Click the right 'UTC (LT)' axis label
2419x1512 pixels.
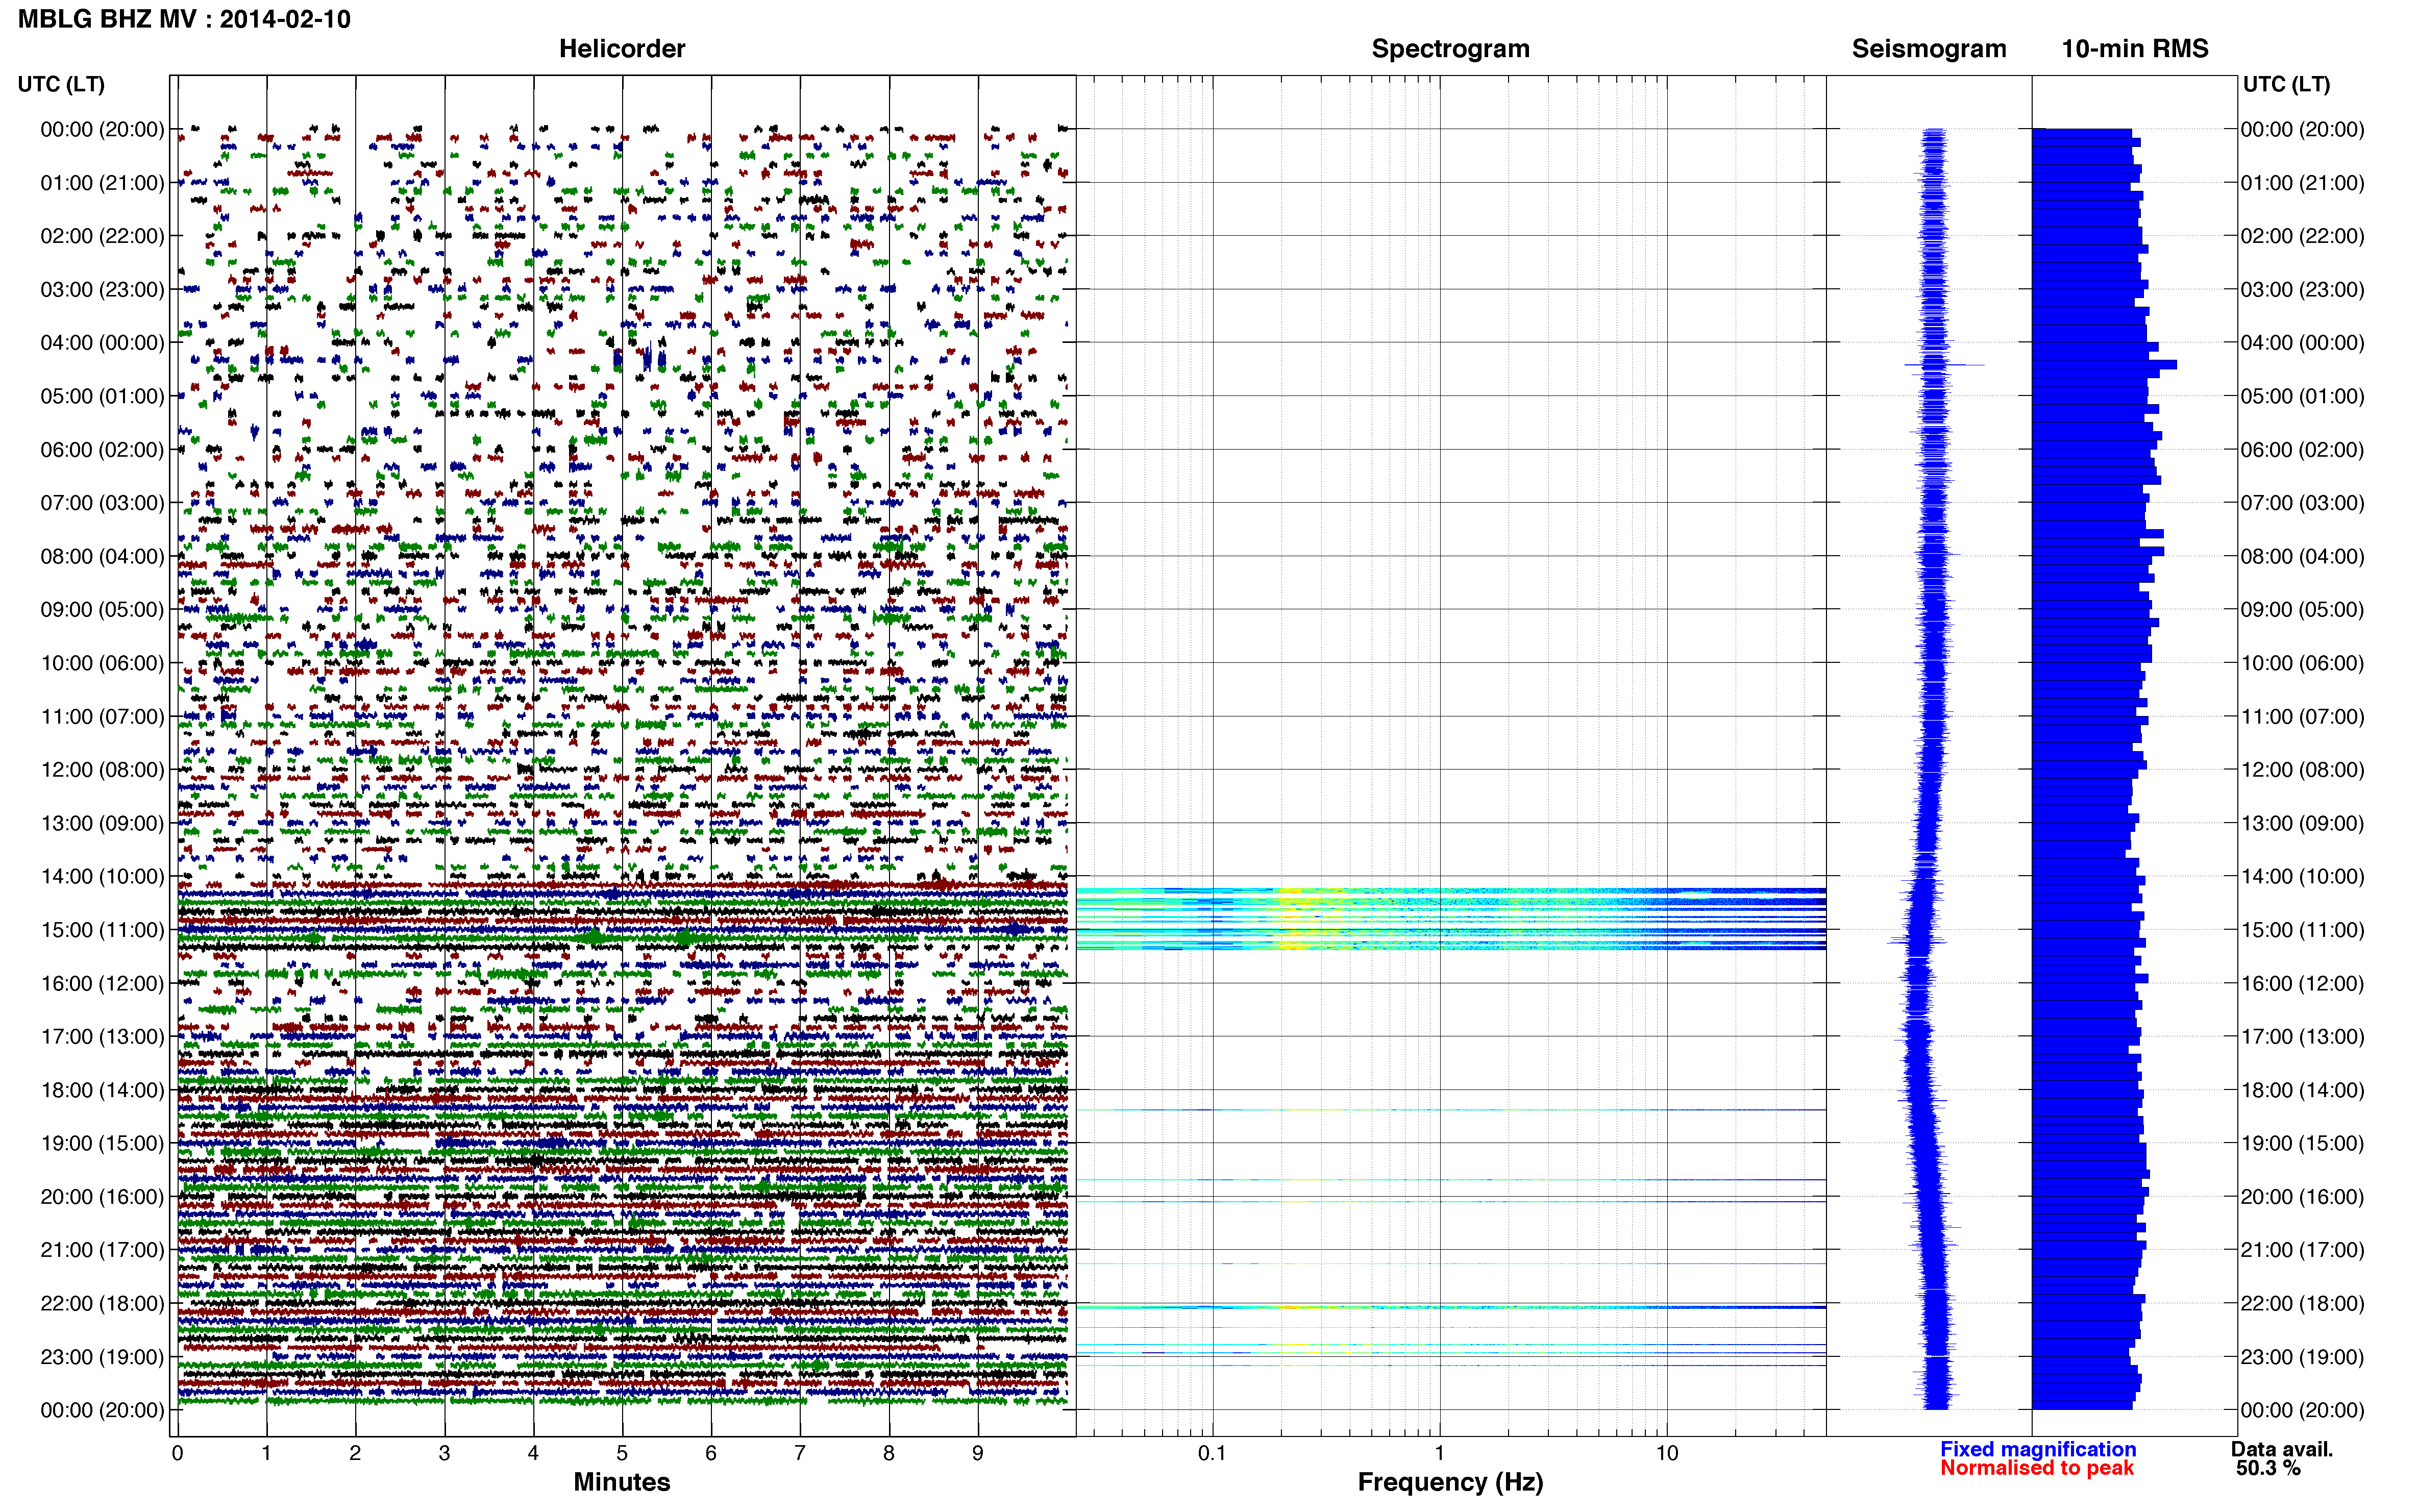pyautogui.click(x=2286, y=84)
